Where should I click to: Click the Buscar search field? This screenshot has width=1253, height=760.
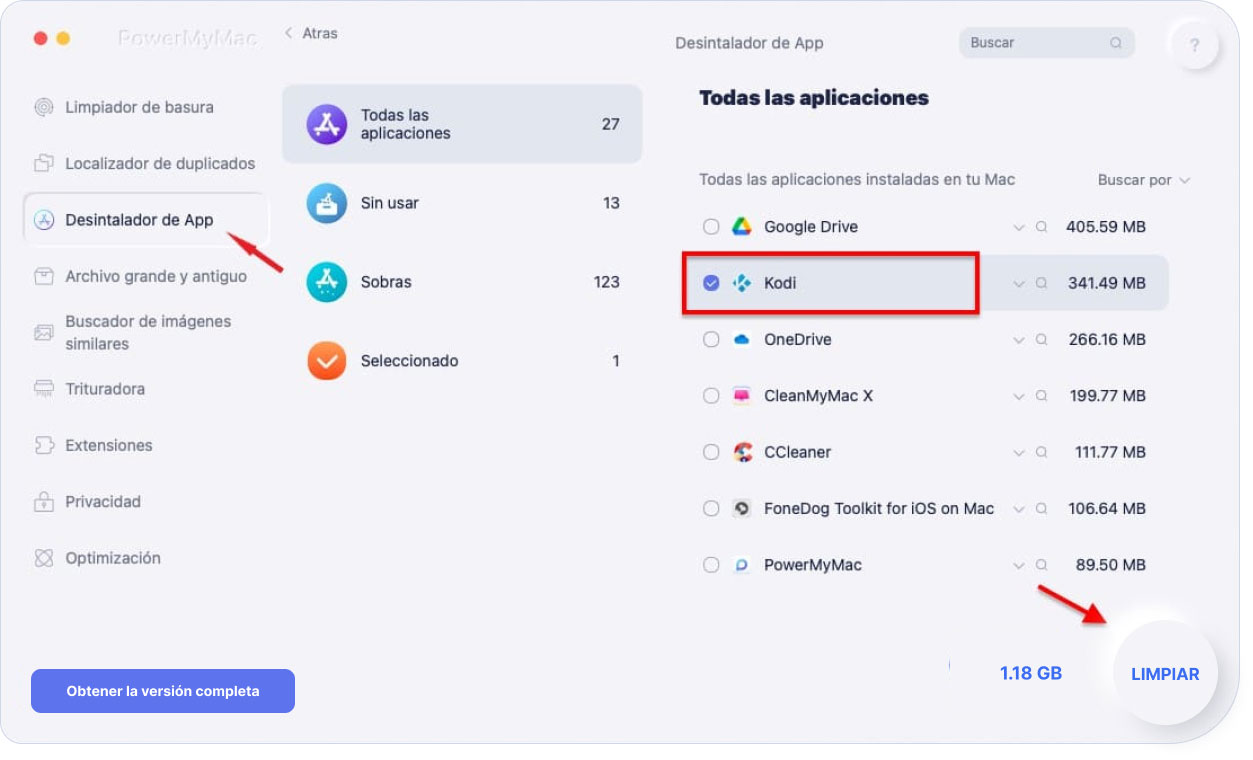pos(1046,43)
